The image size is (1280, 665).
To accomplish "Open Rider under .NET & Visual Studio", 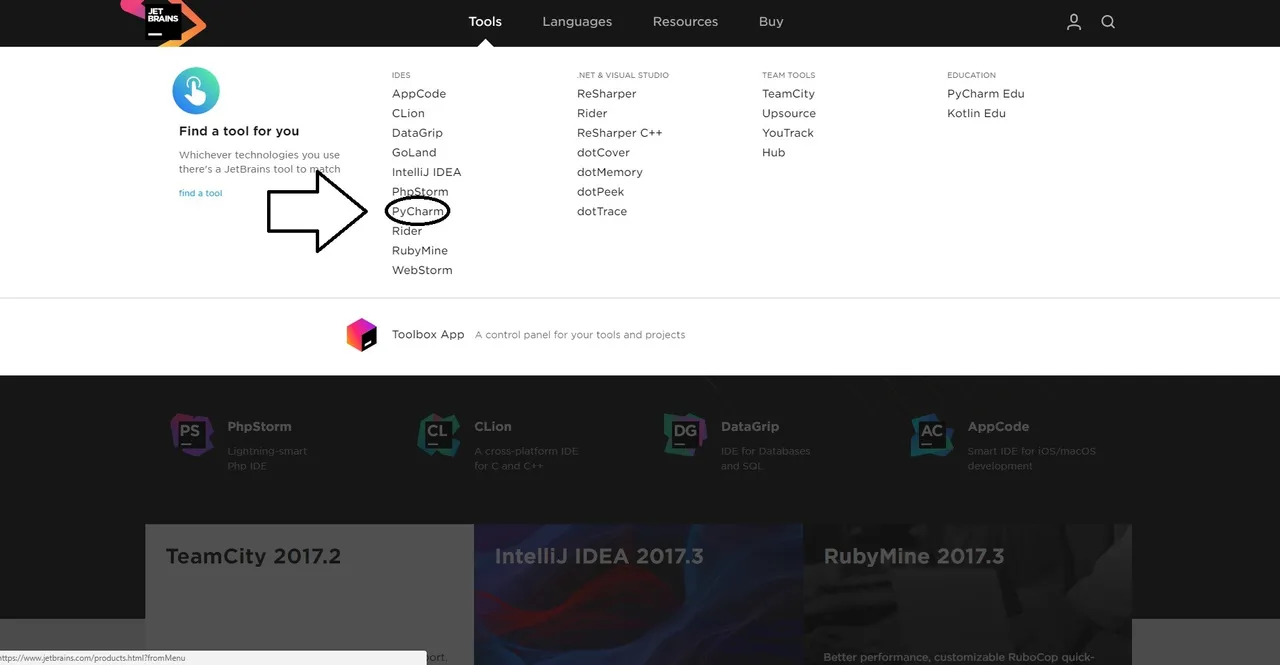I will pos(592,113).
